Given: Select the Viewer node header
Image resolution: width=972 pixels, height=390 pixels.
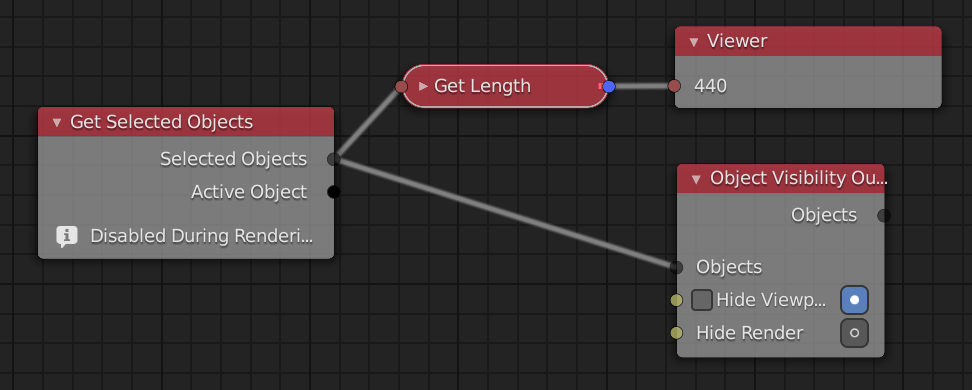Looking at the screenshot, I should tap(808, 42).
